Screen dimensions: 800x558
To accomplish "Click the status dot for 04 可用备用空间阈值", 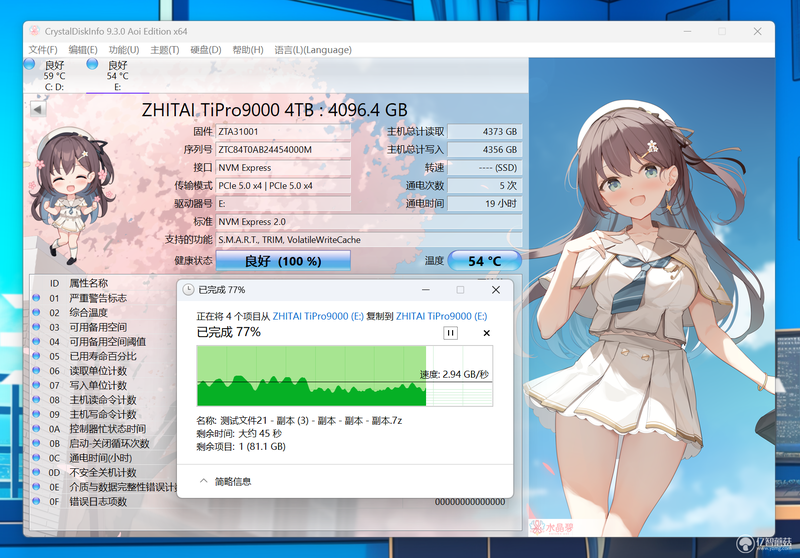I will click(36, 341).
